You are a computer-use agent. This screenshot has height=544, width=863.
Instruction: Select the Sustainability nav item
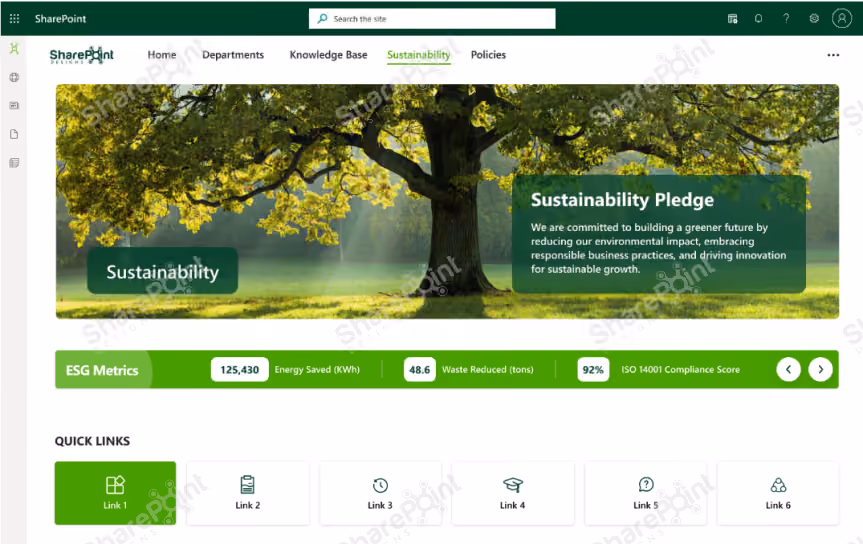(419, 55)
